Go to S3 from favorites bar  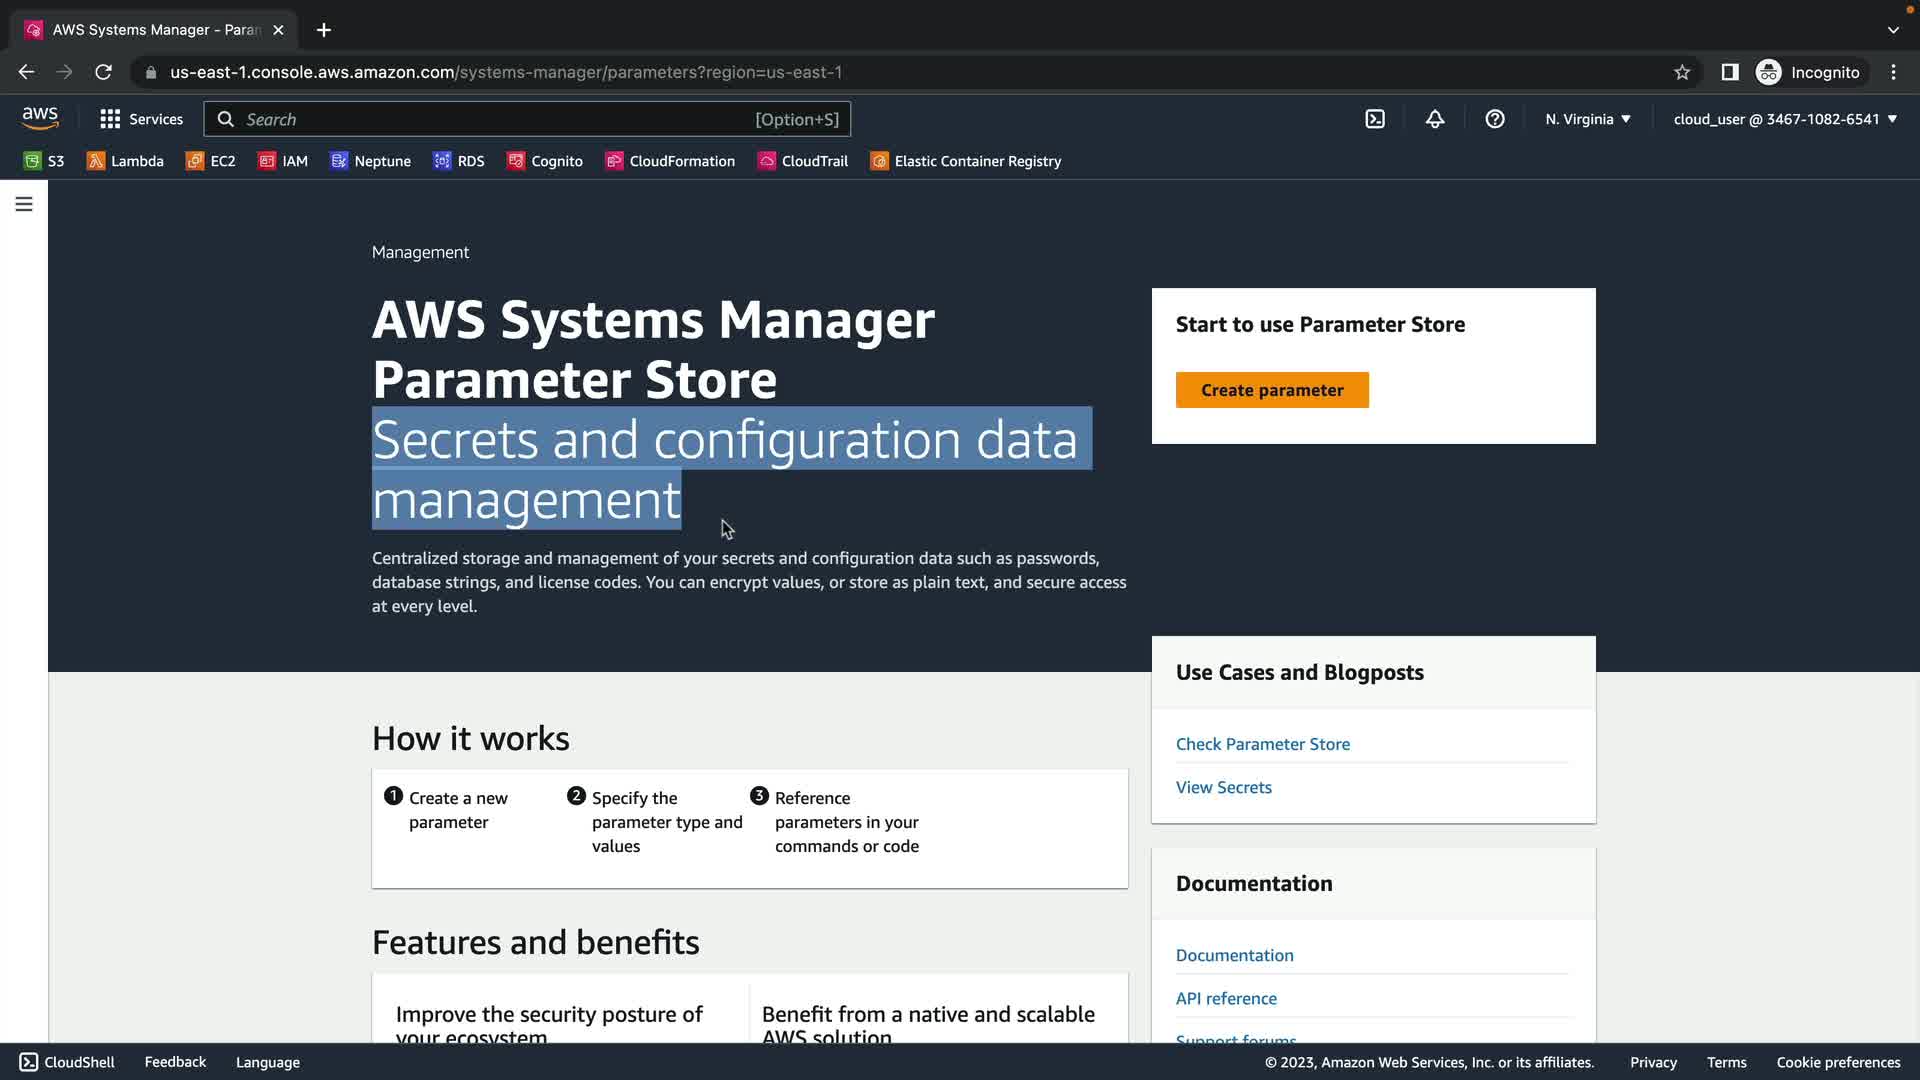[x=44, y=161]
